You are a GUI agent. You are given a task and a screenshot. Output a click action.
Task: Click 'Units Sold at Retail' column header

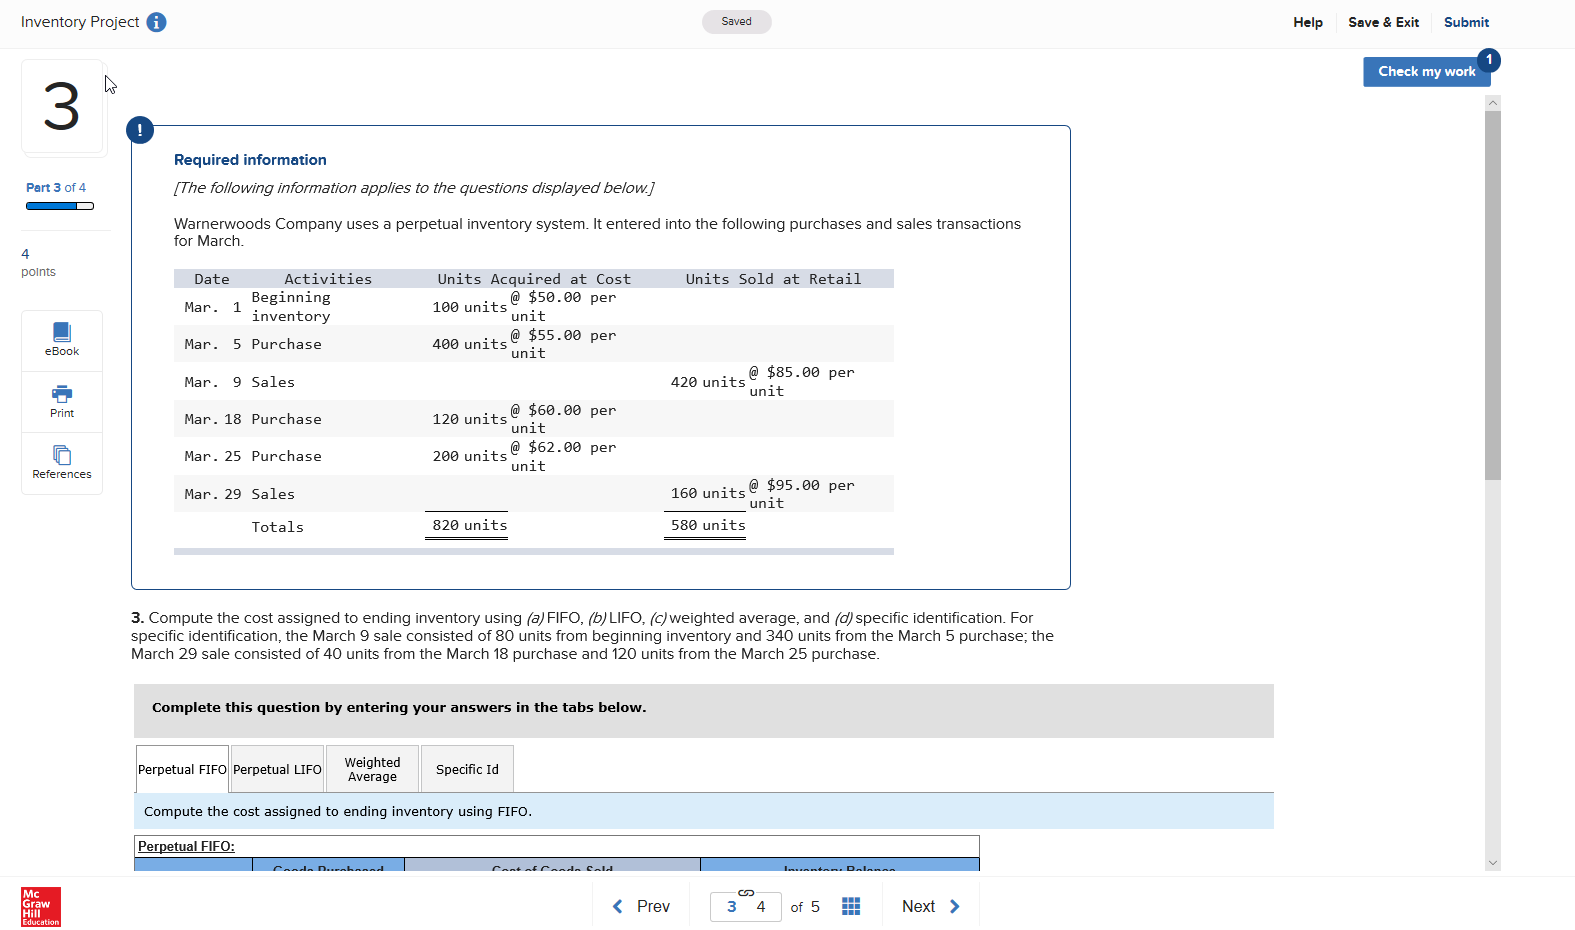773,279
